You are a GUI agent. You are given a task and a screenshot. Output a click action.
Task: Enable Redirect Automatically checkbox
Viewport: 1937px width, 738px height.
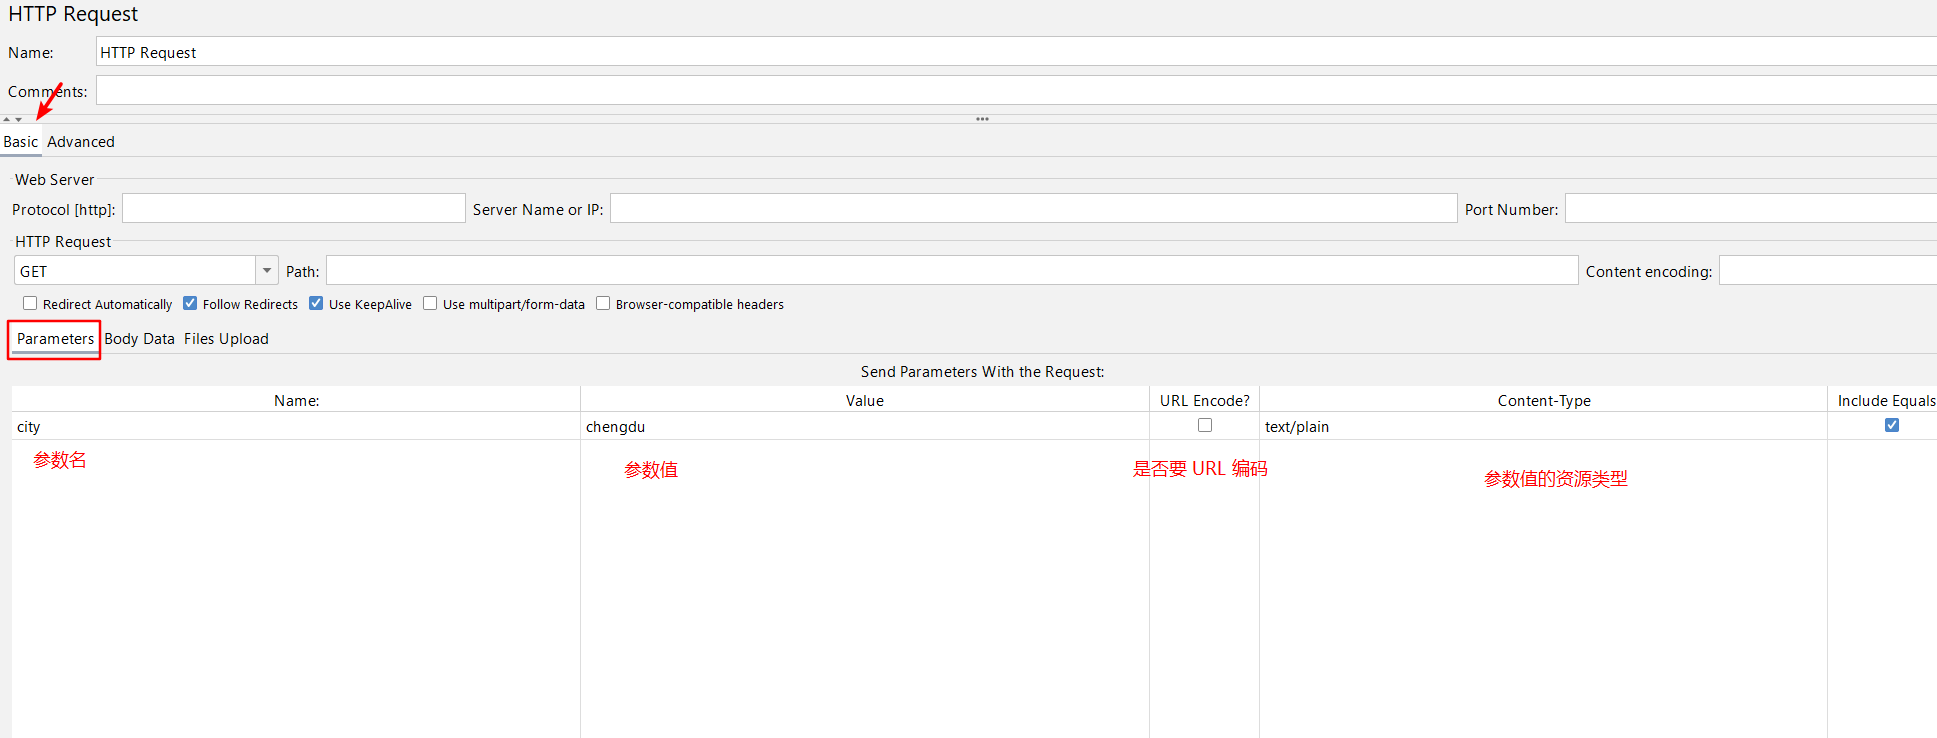tap(30, 304)
